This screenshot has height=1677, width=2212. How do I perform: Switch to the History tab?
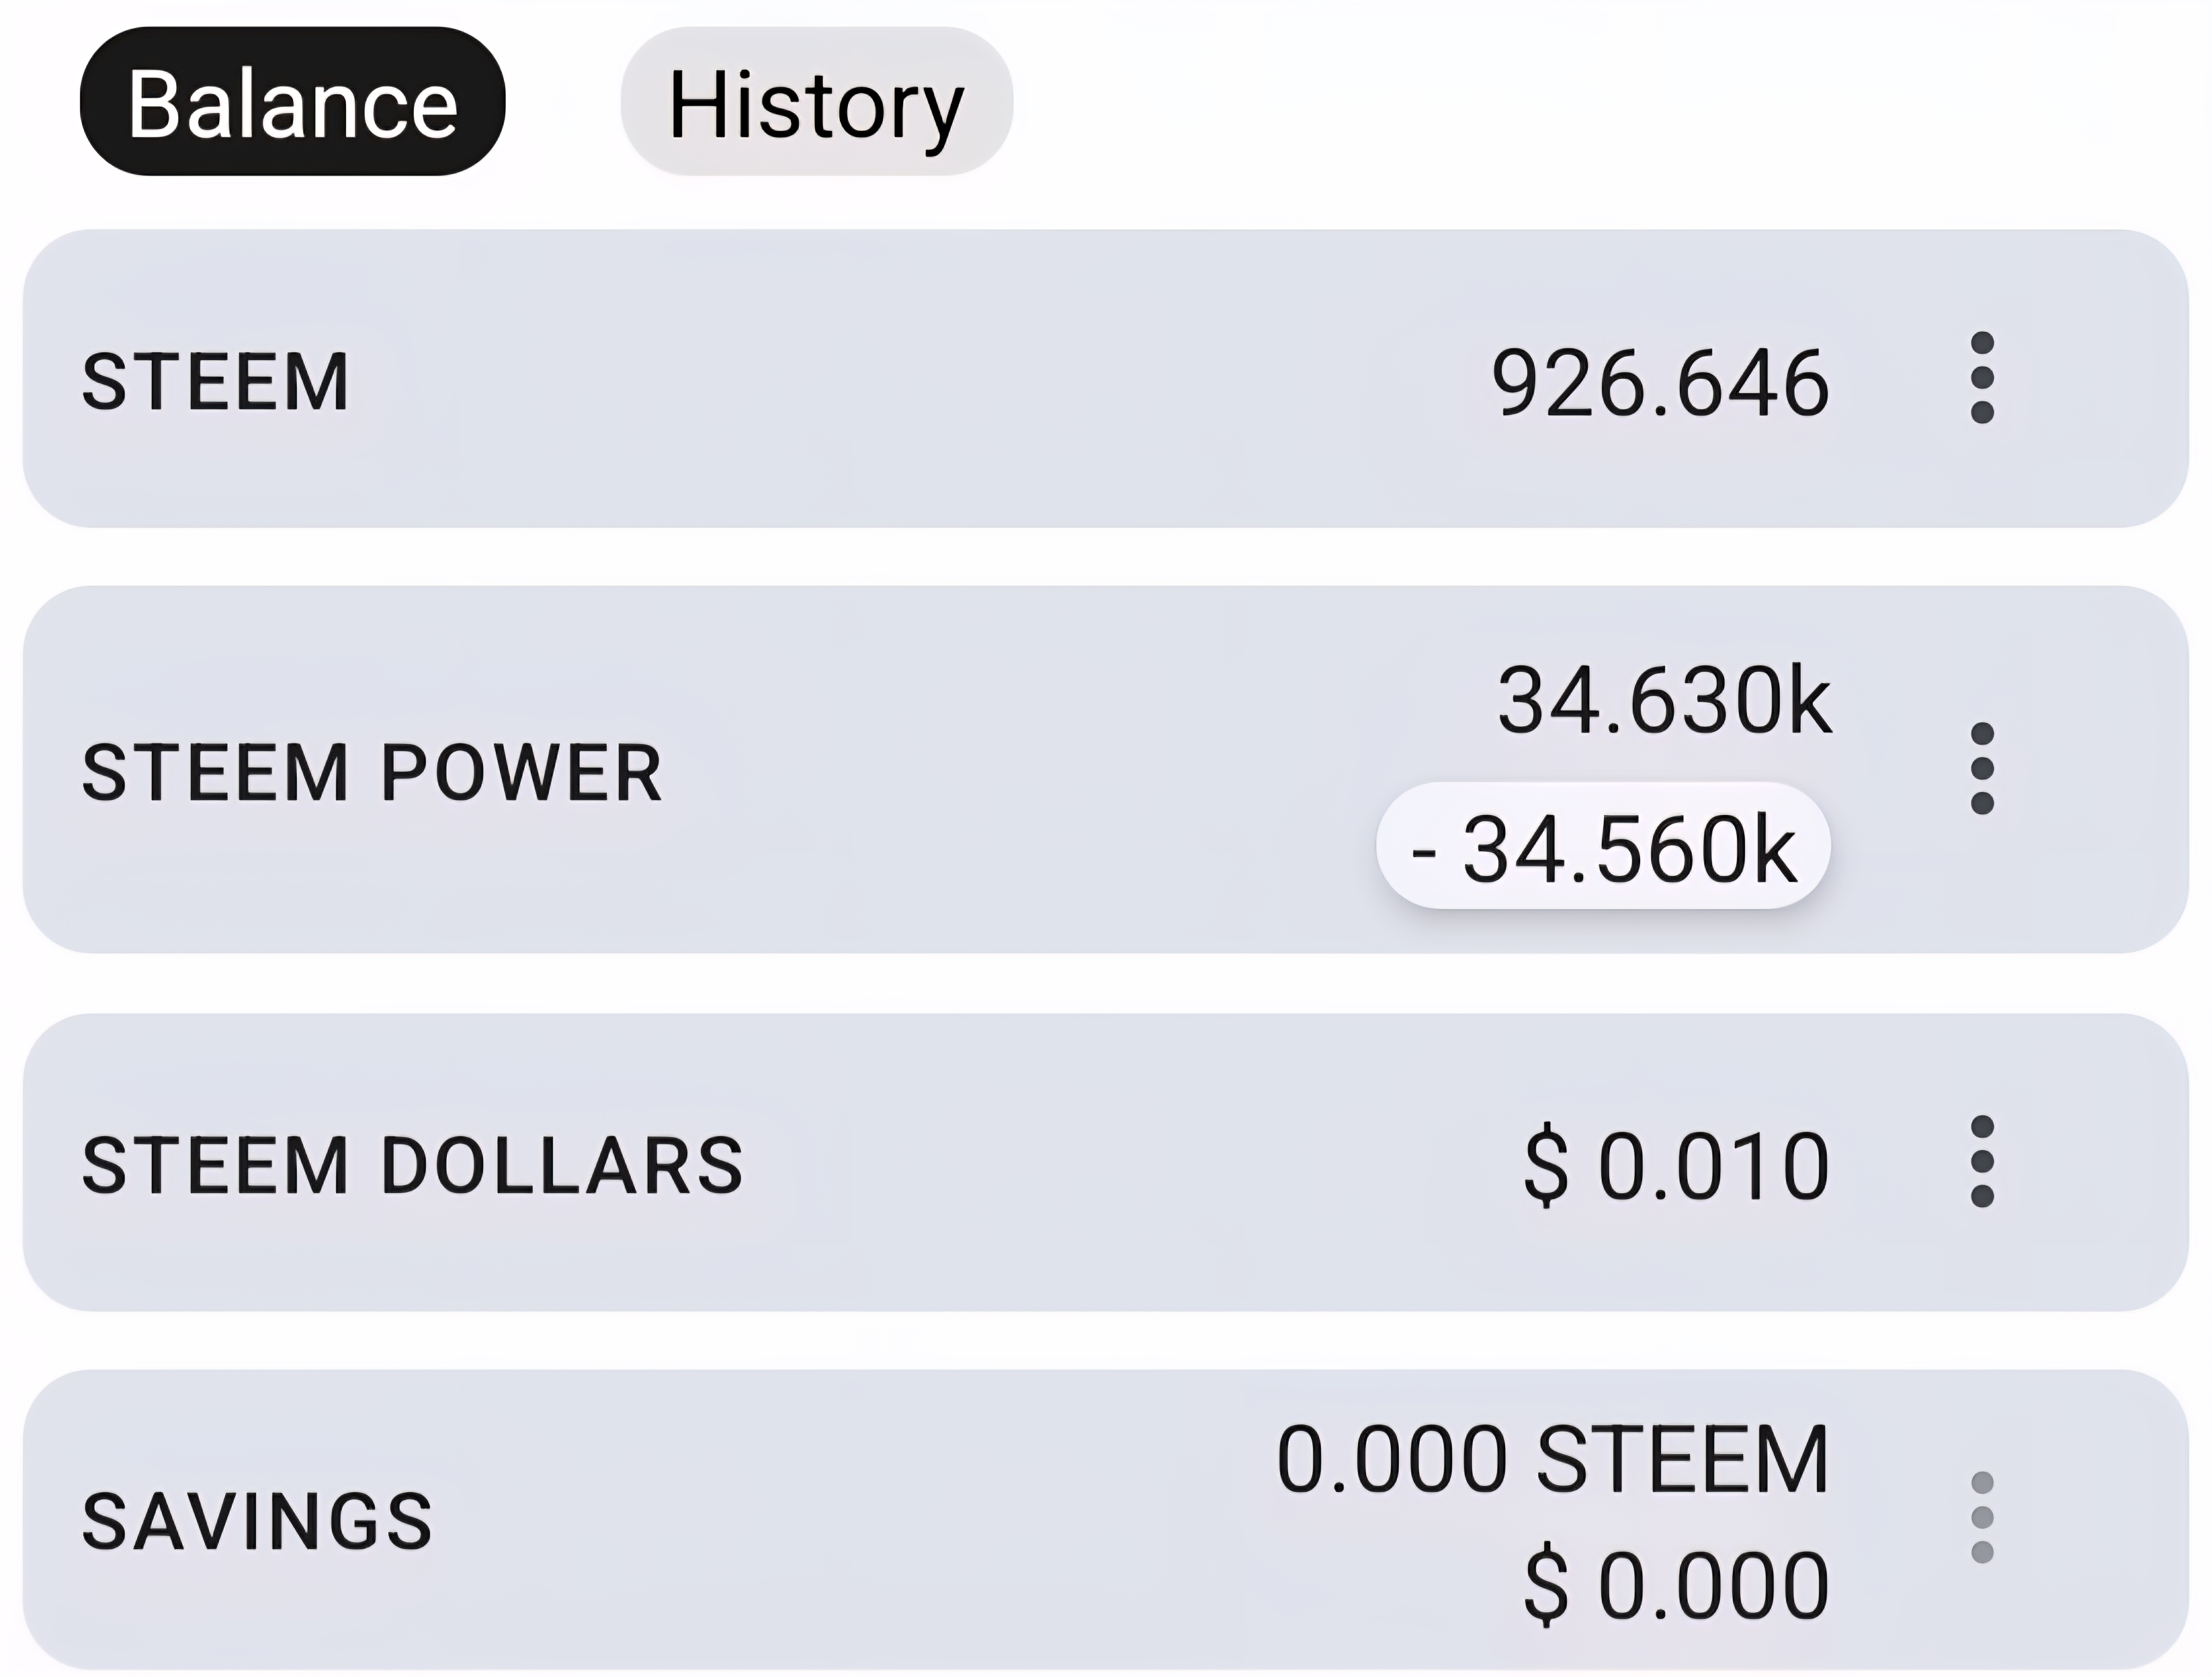pyautogui.click(x=816, y=102)
